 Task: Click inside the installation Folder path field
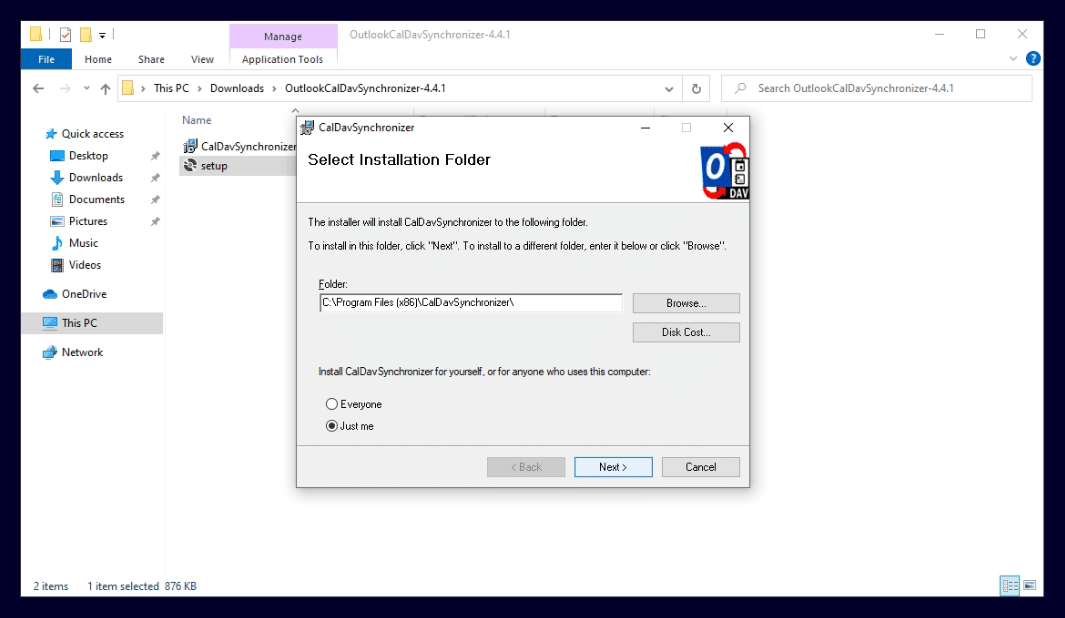click(470, 302)
